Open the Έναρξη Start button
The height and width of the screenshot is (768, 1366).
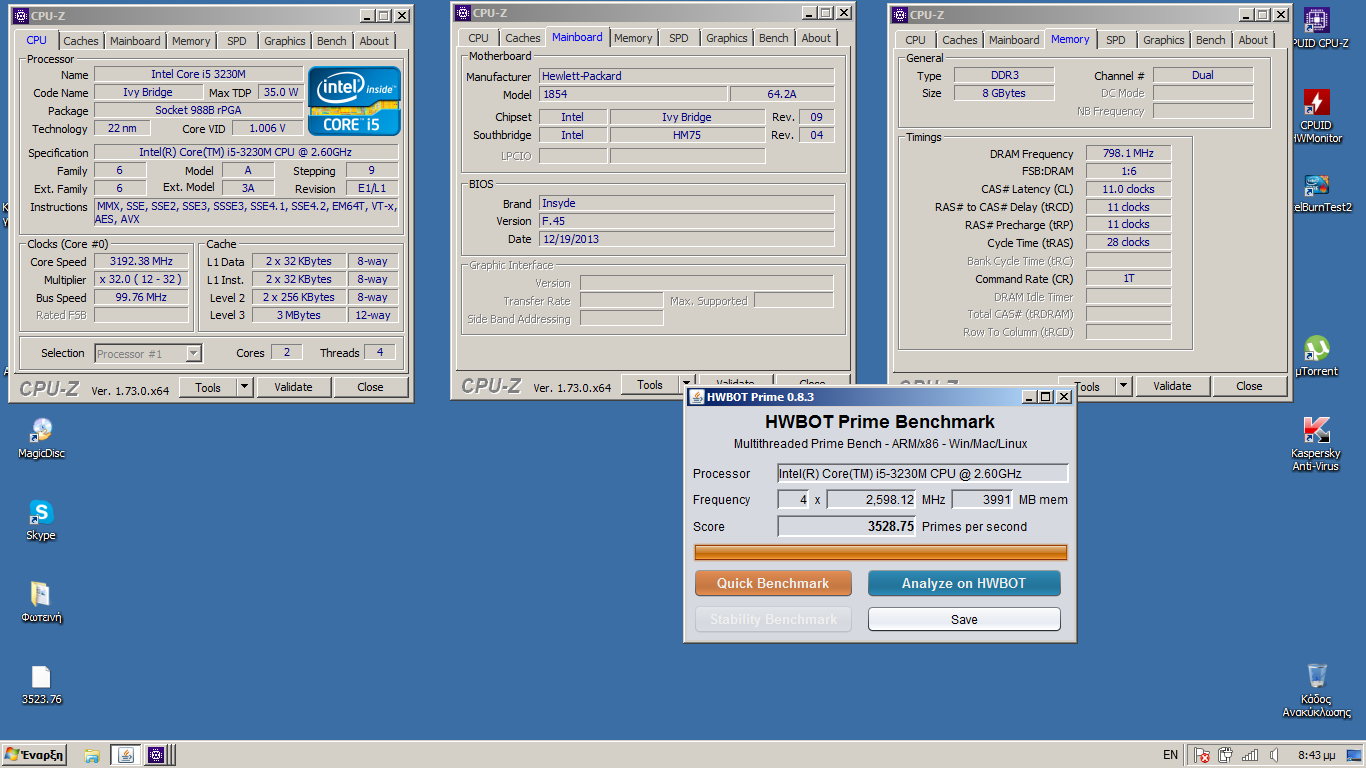point(34,755)
